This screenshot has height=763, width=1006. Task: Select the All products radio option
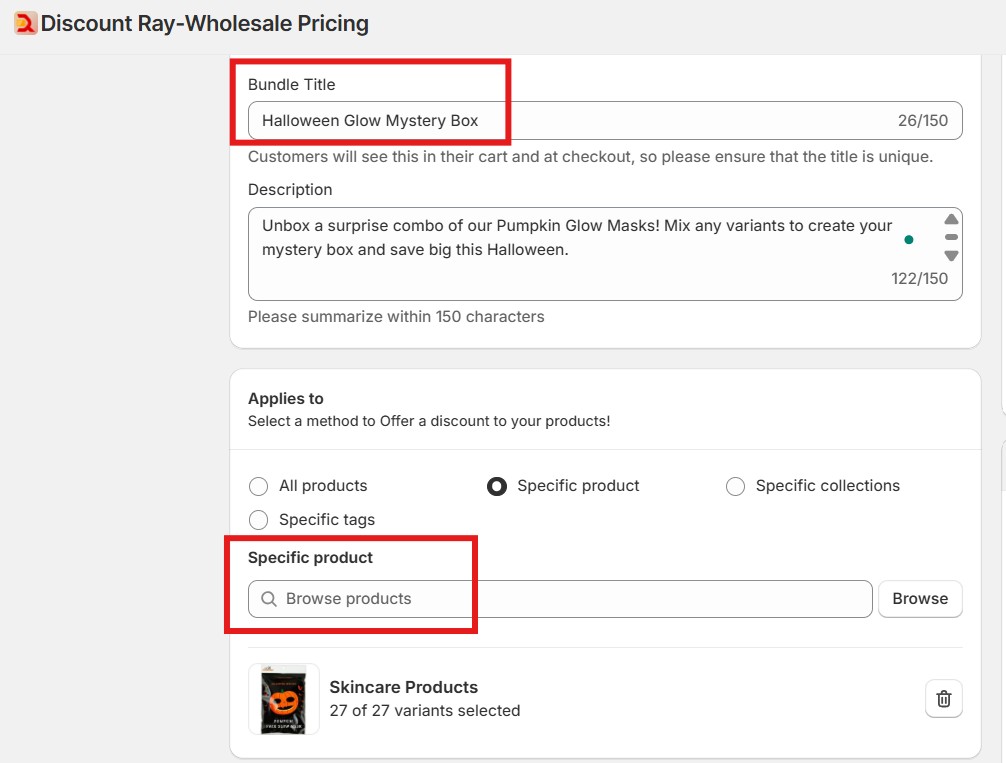(x=259, y=487)
